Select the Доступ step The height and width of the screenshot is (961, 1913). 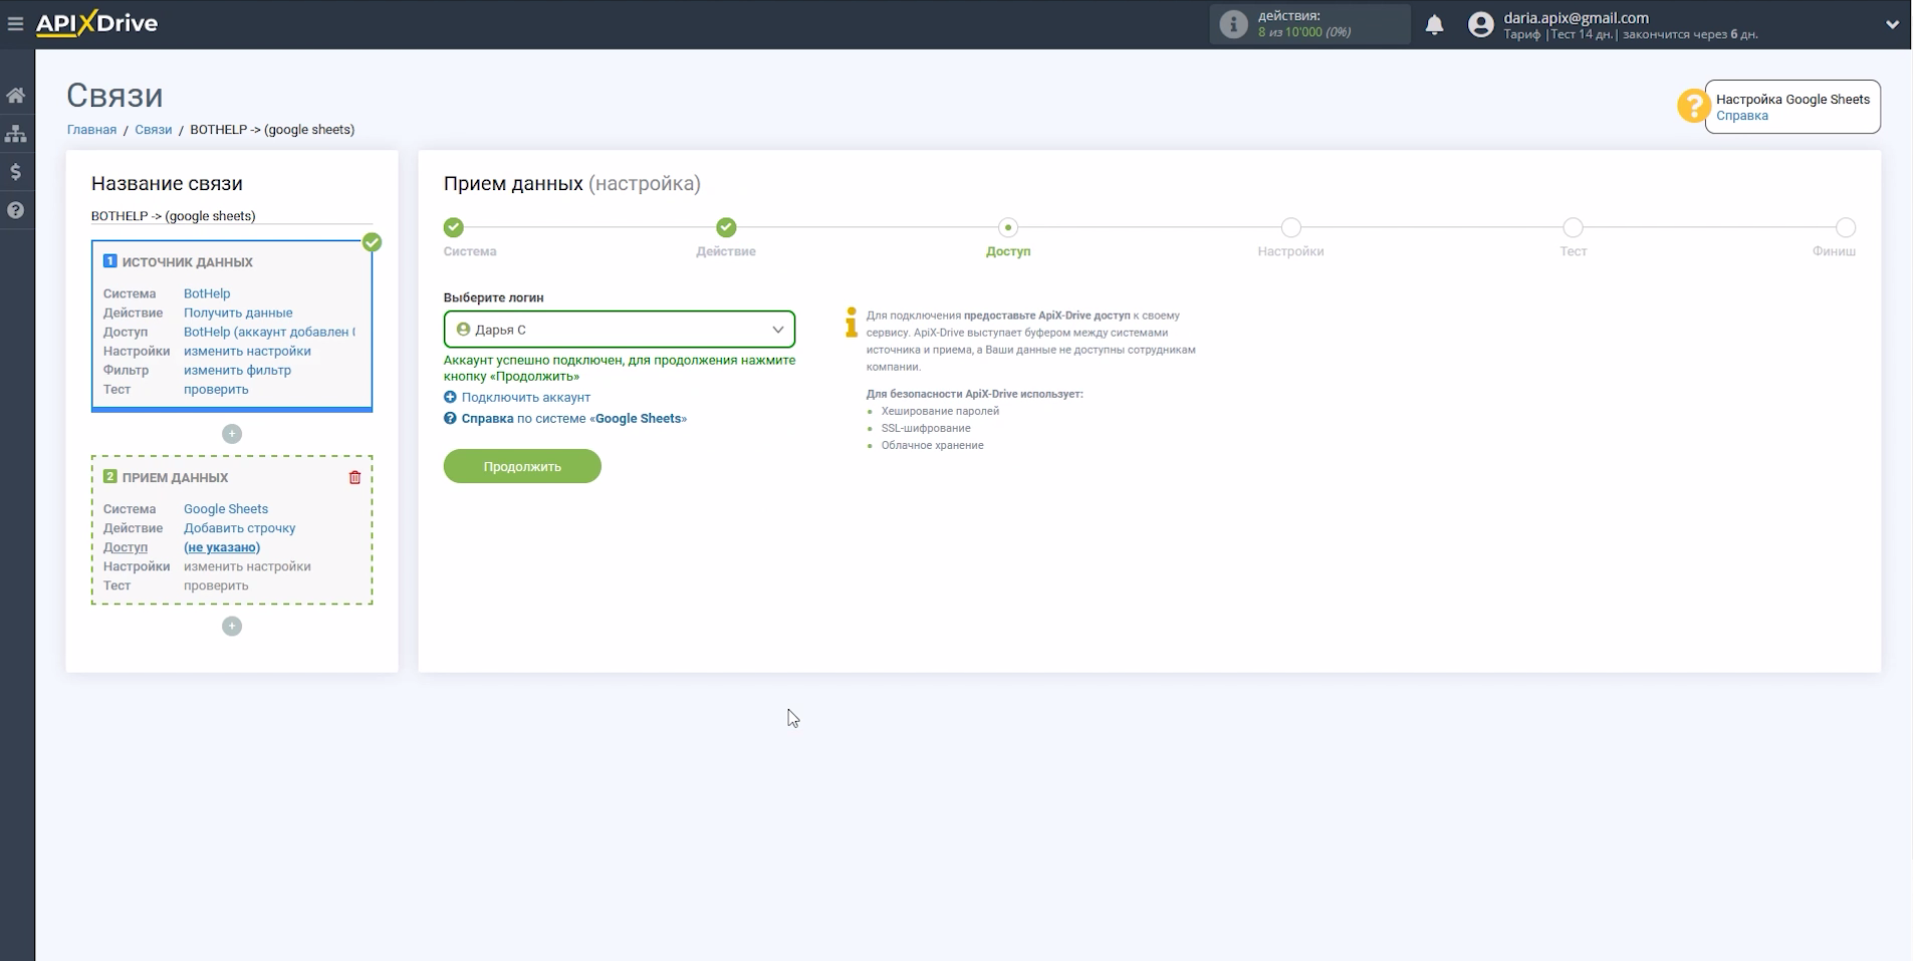coord(1008,228)
